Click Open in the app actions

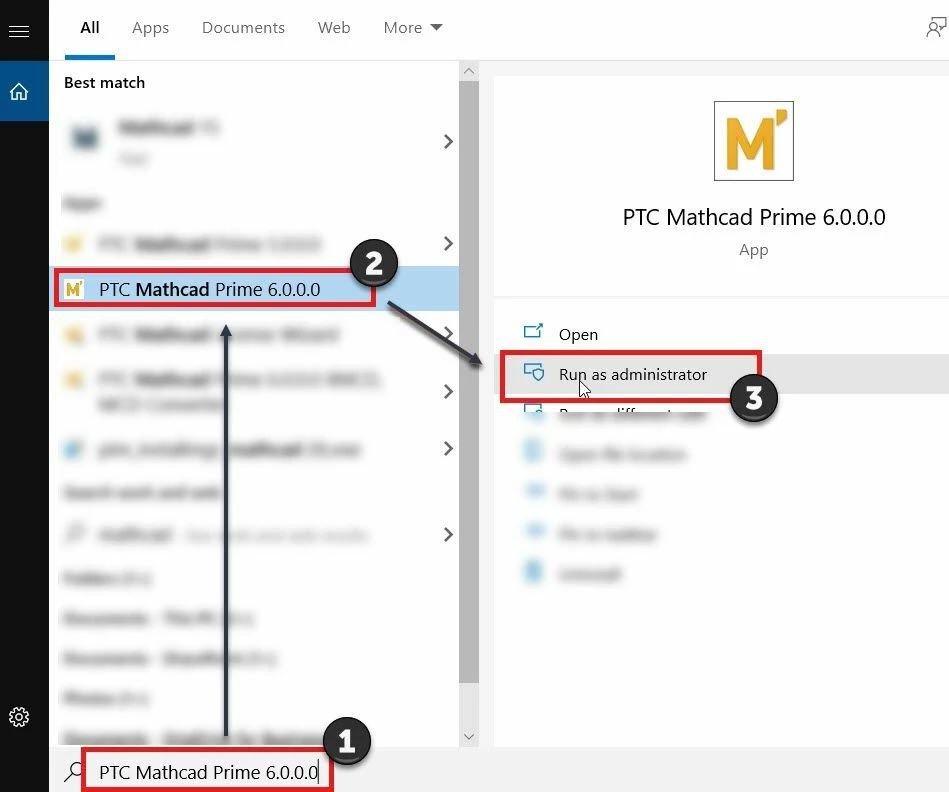(578, 335)
